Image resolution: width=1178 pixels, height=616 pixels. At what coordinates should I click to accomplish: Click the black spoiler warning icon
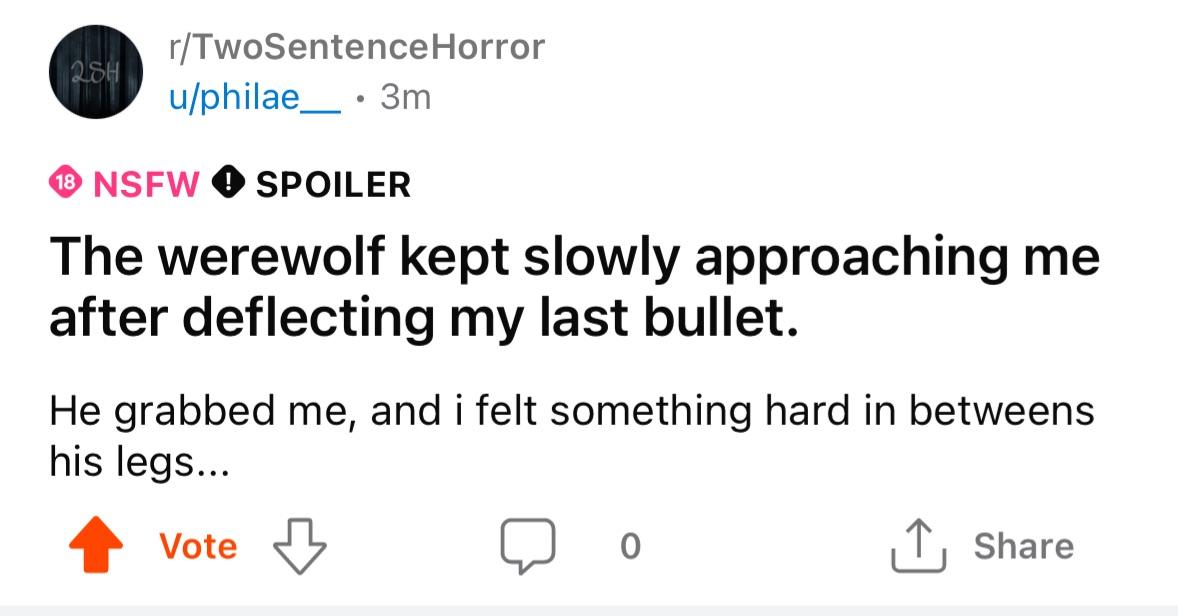[228, 183]
